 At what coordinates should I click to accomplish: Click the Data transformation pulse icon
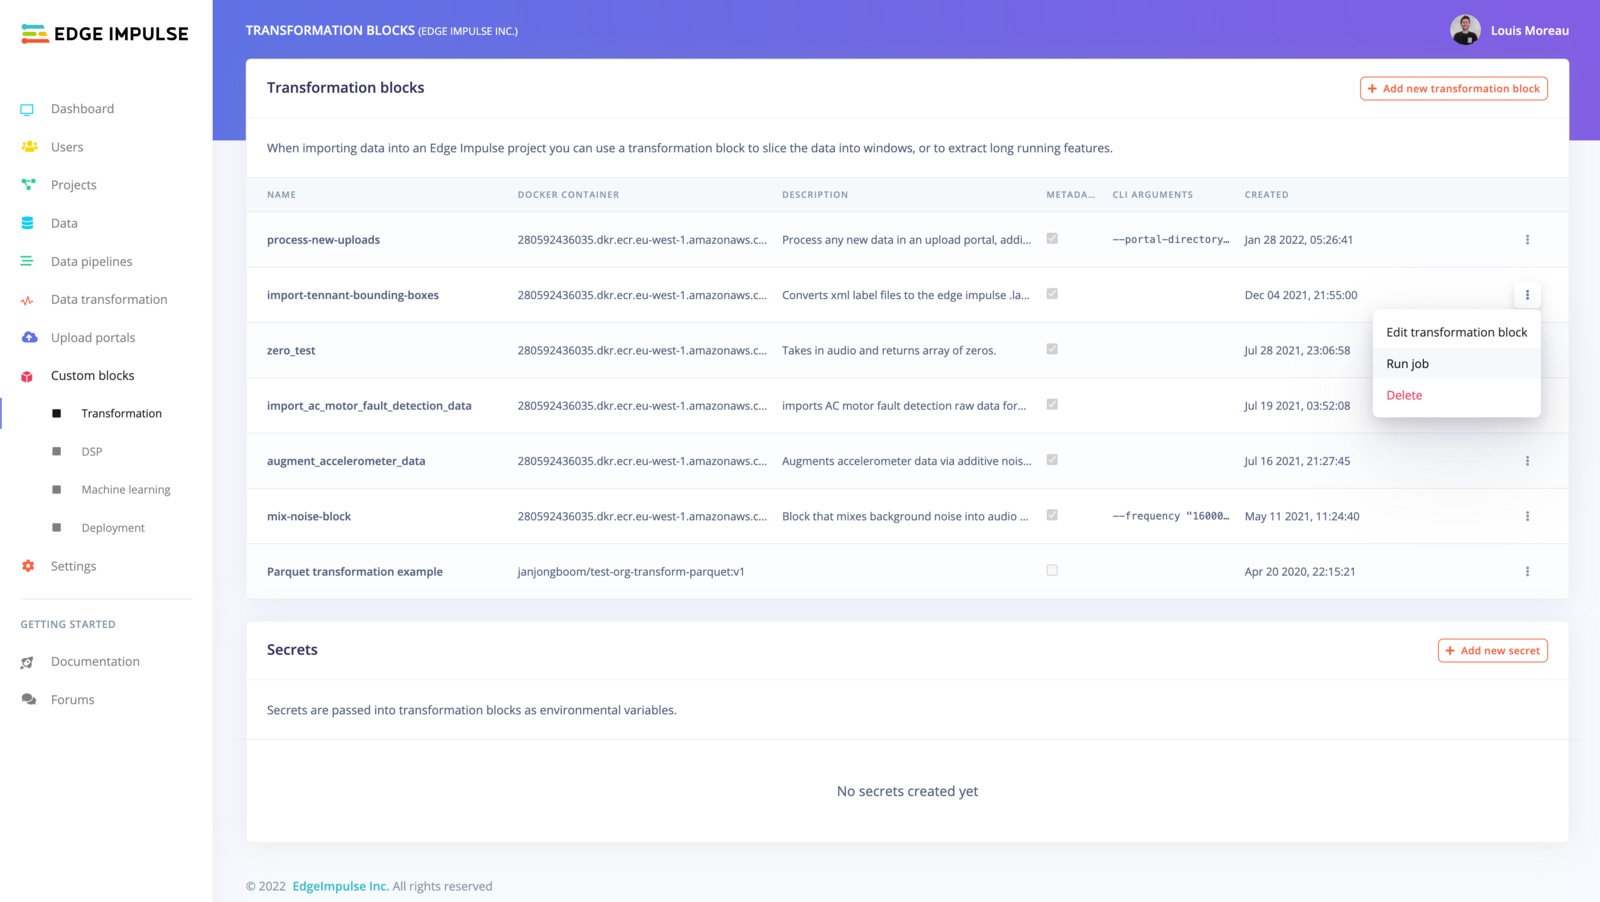[x=27, y=300]
